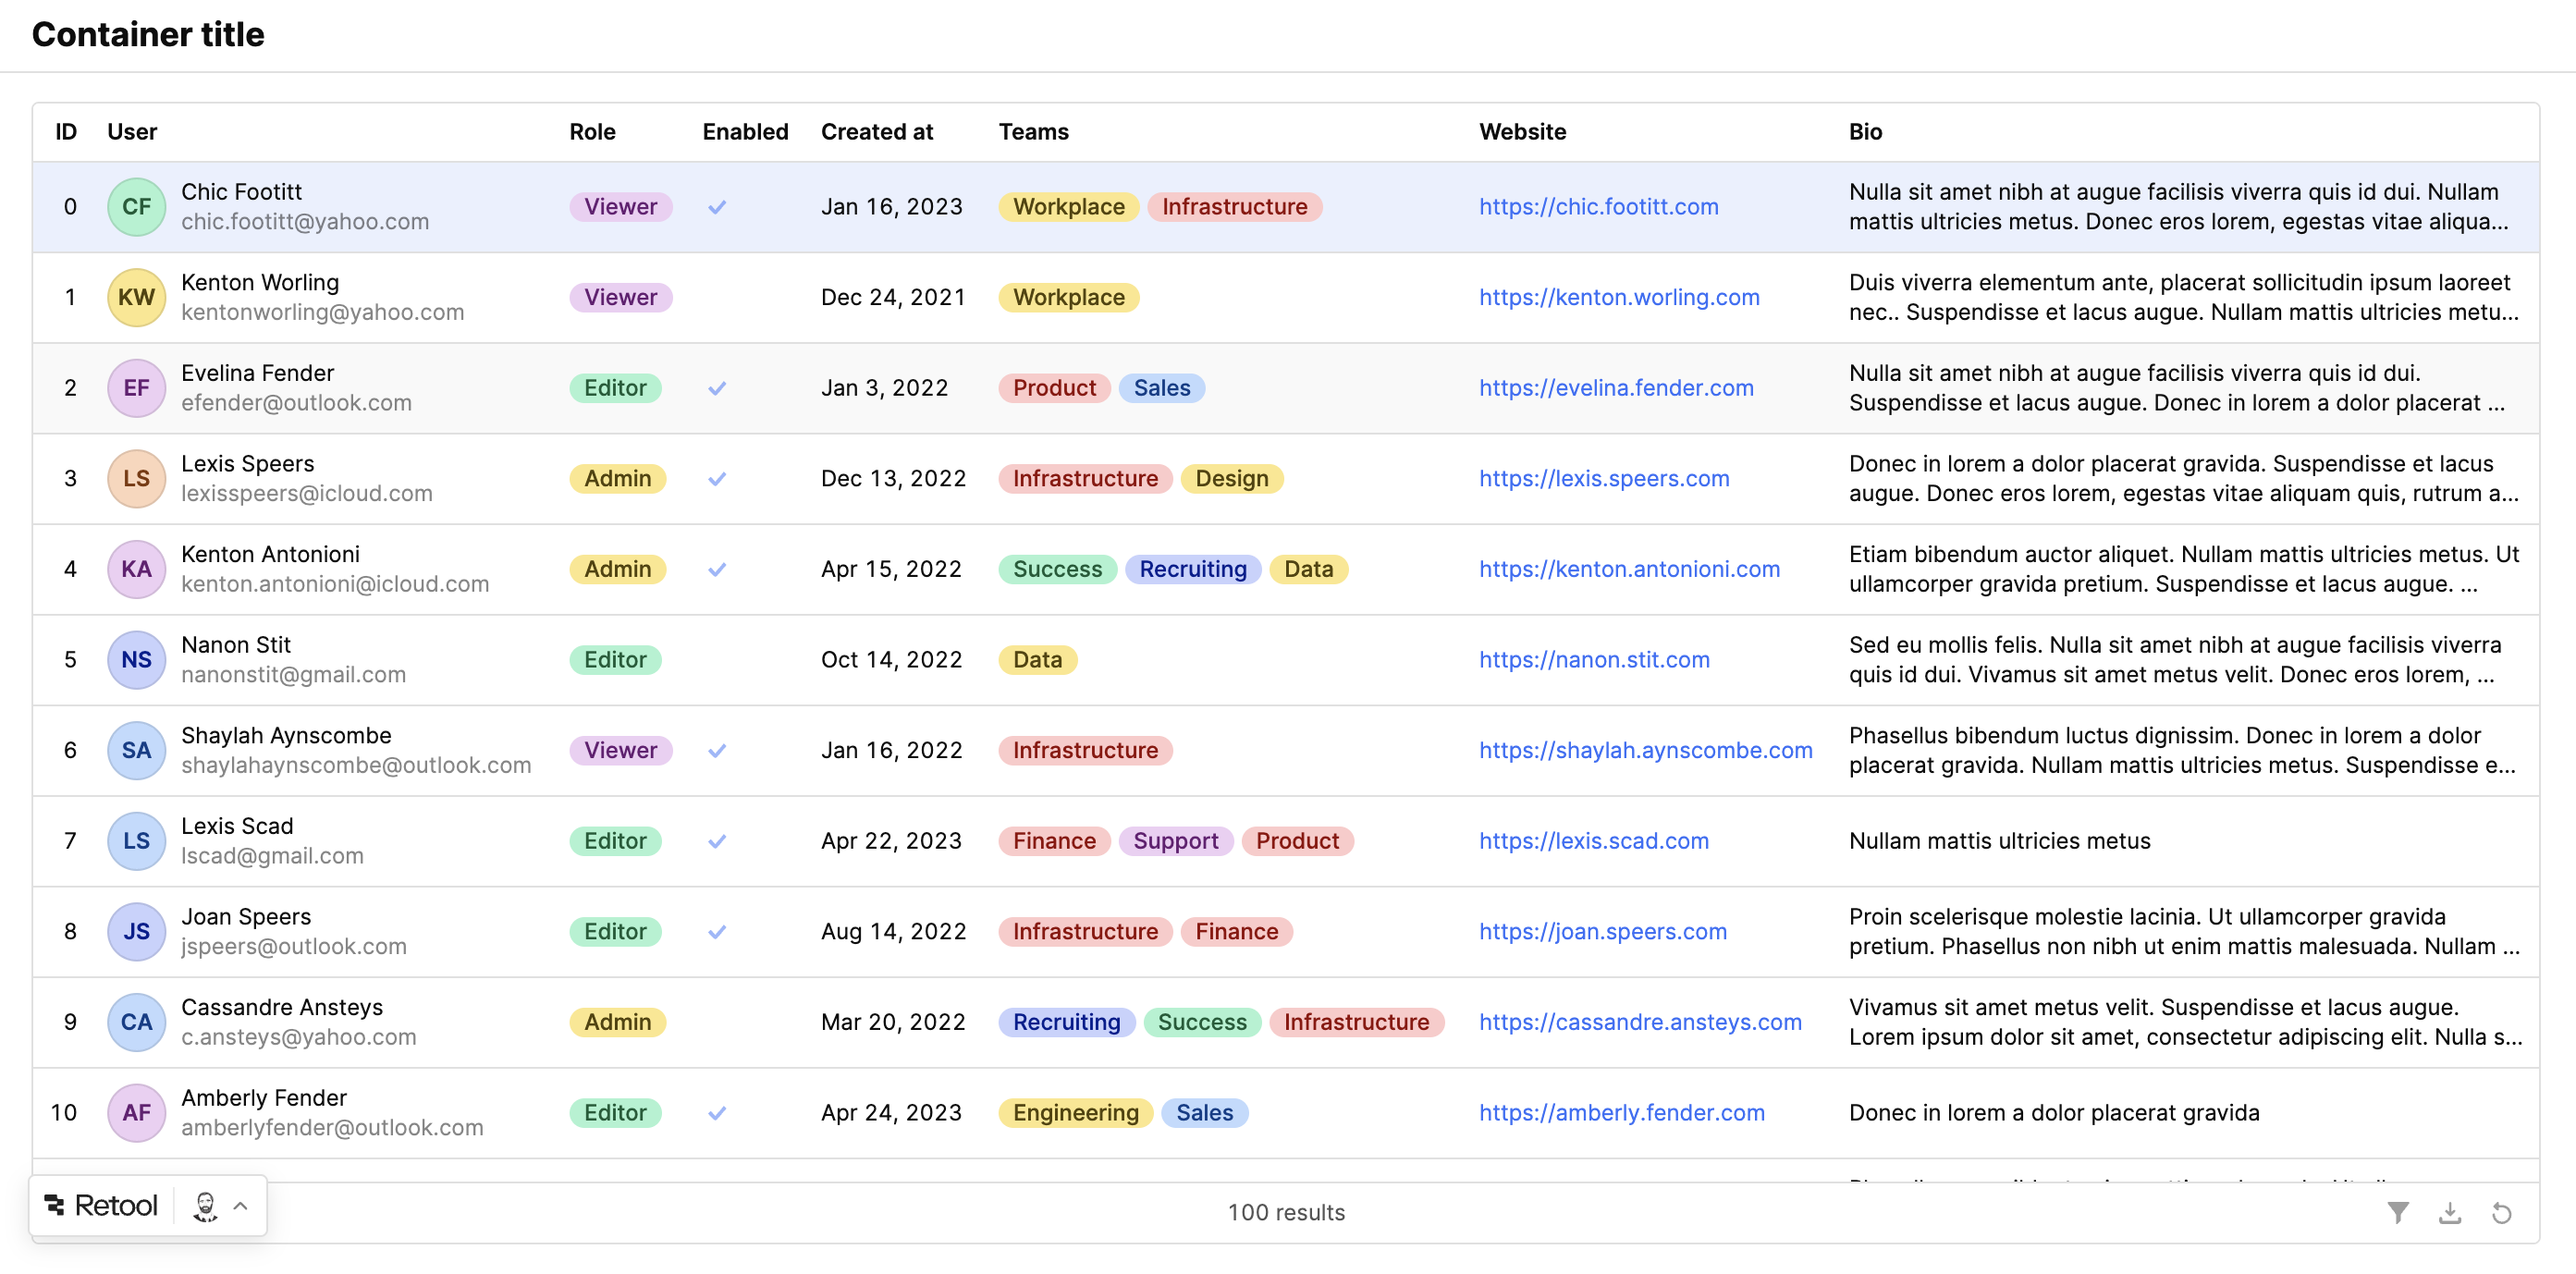Click the Role column header
The height and width of the screenshot is (1274, 2576).
tap(592, 132)
